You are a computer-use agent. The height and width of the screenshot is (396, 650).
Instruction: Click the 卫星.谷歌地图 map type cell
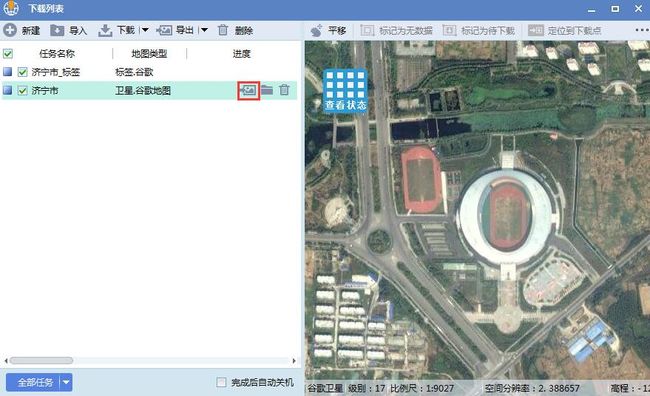pos(143,90)
